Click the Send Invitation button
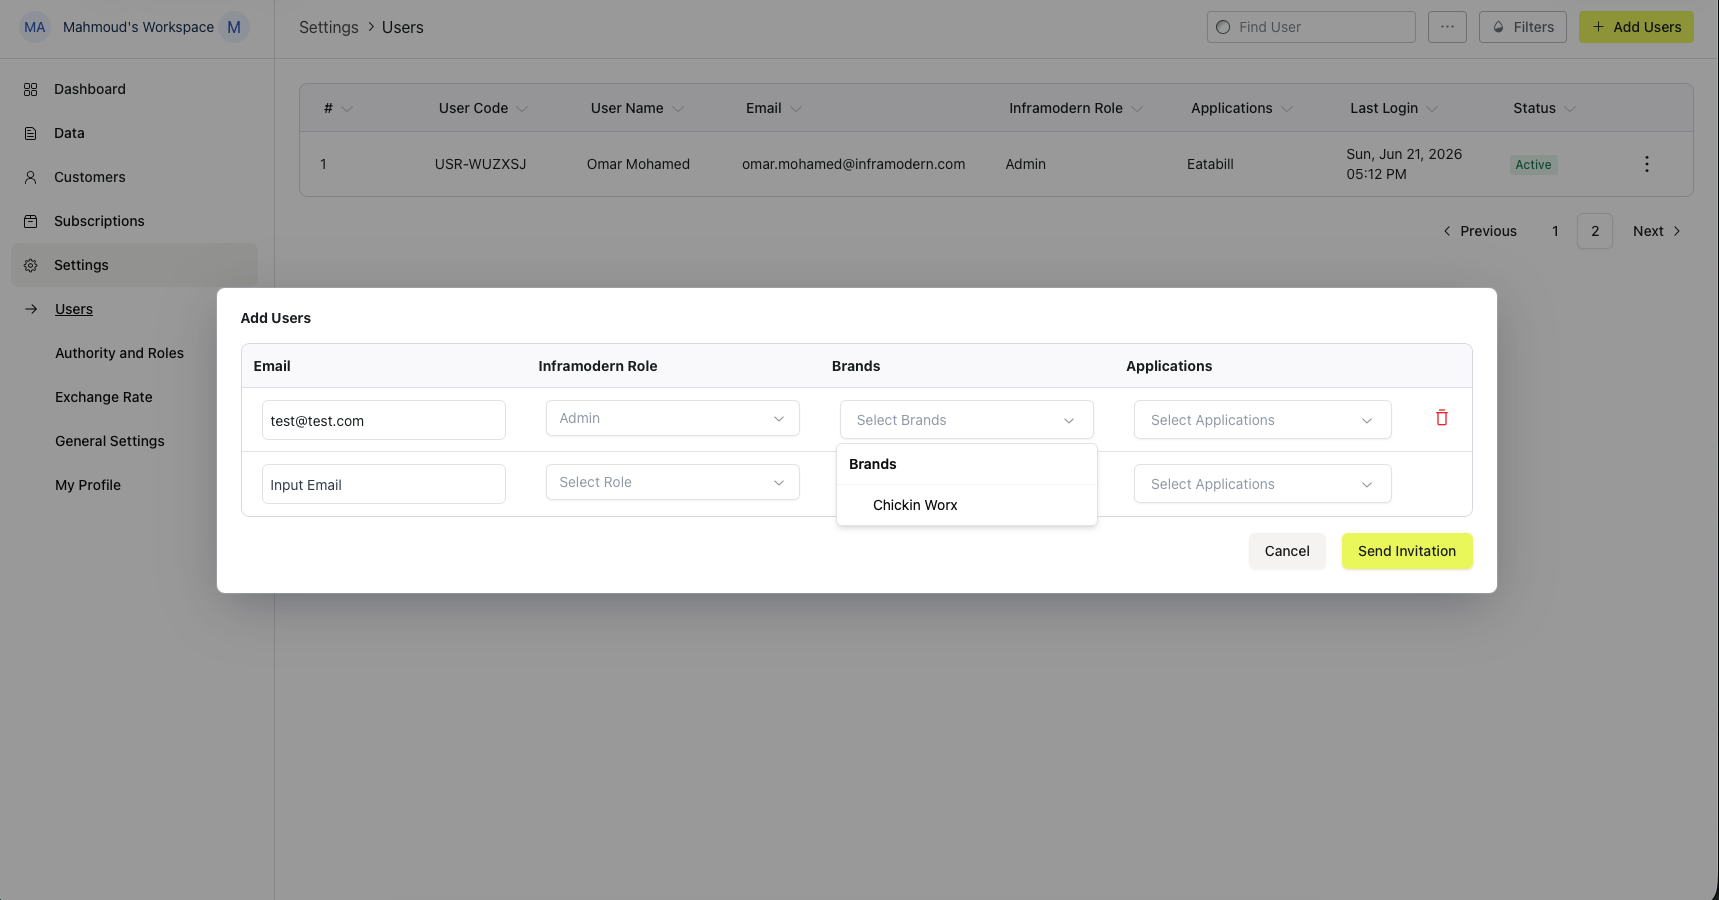 pos(1407,551)
